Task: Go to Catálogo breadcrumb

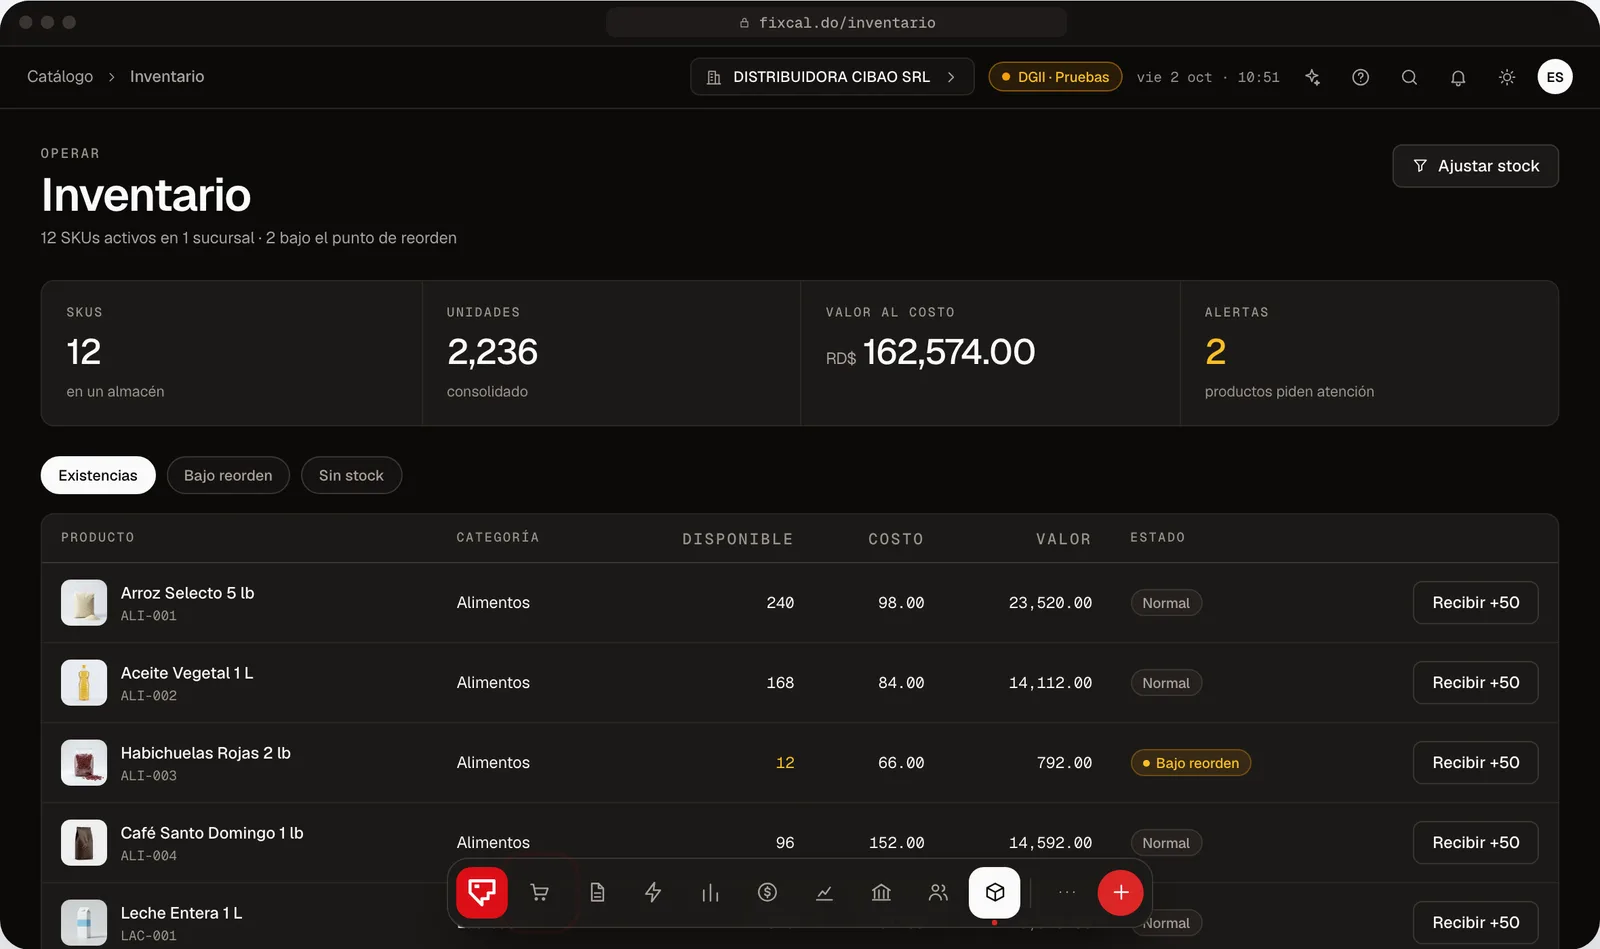Action: tap(60, 77)
